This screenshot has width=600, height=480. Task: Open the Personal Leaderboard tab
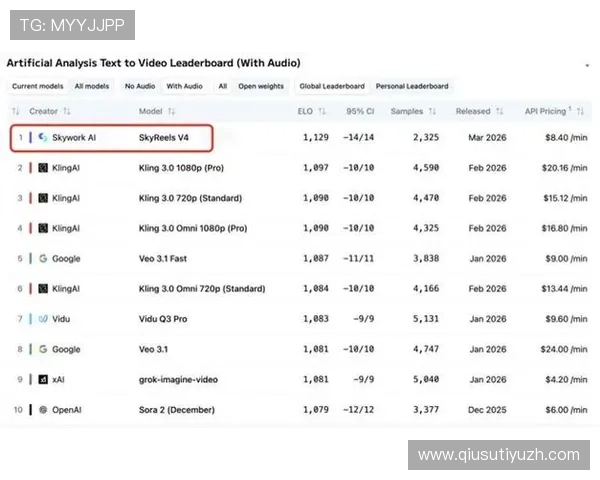tap(412, 86)
